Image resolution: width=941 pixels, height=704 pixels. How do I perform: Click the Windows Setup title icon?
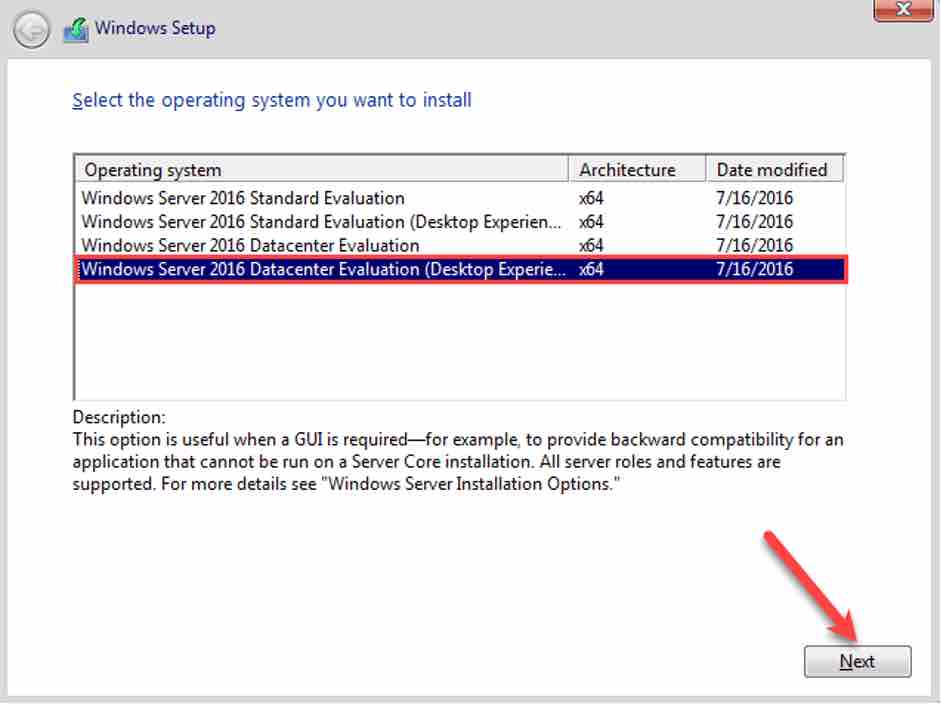pos(75,30)
